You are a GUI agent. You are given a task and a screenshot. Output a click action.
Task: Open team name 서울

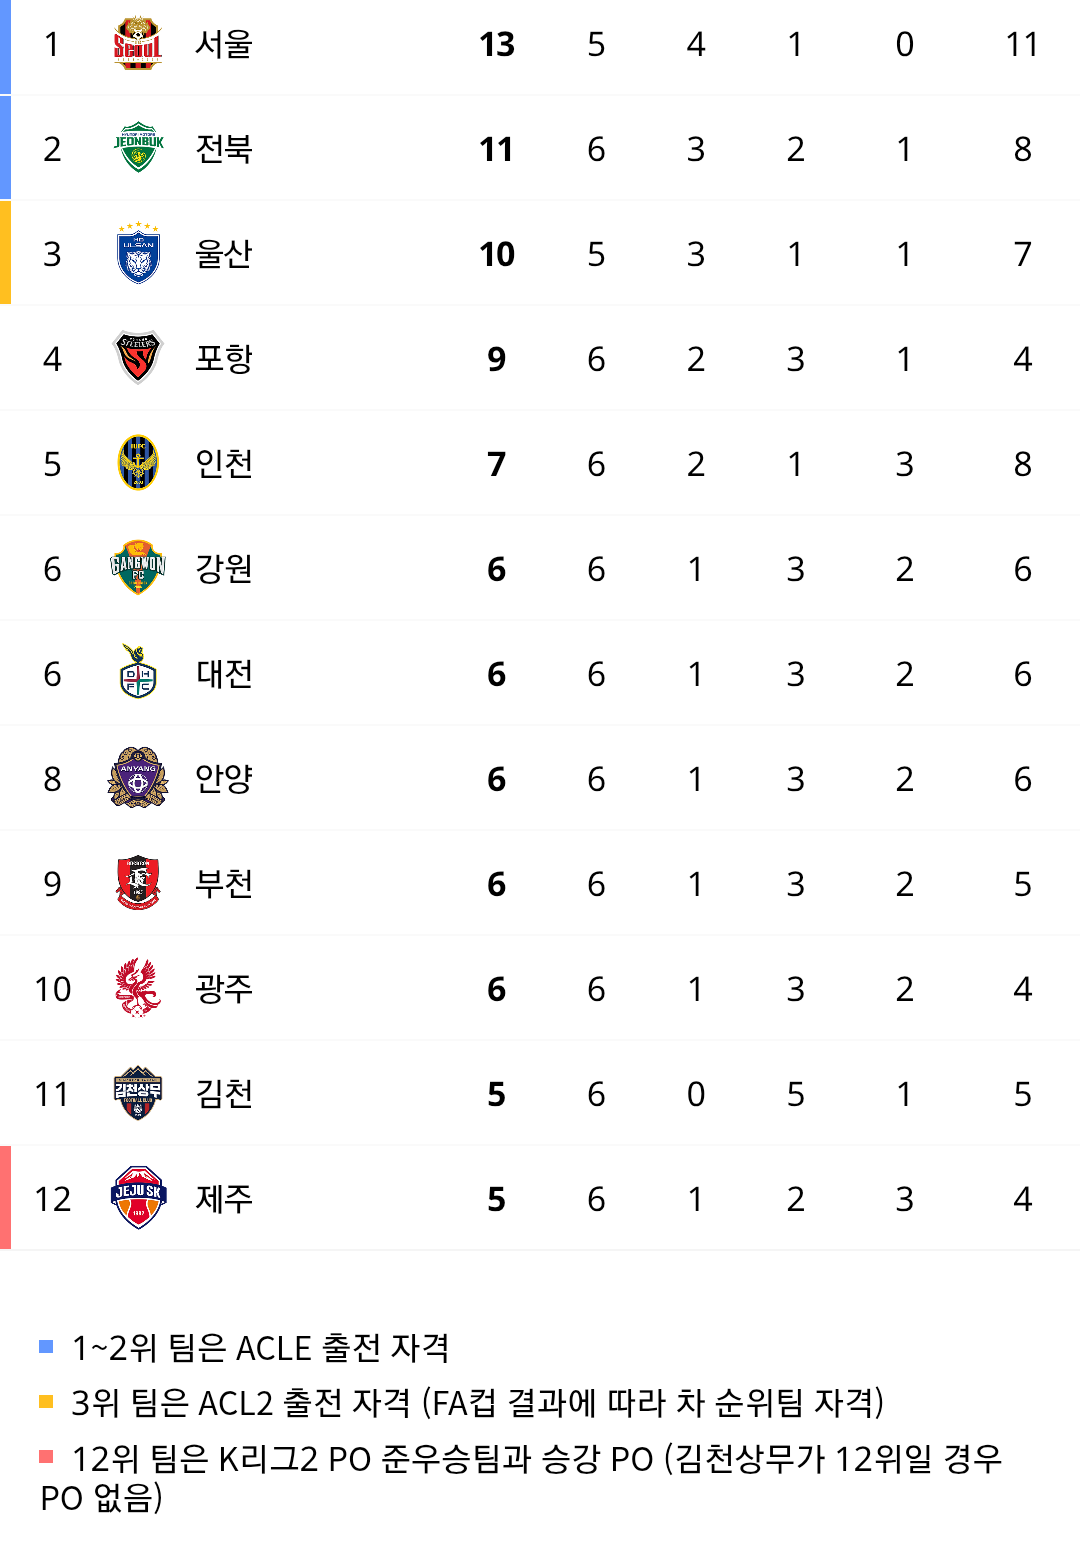click(224, 44)
